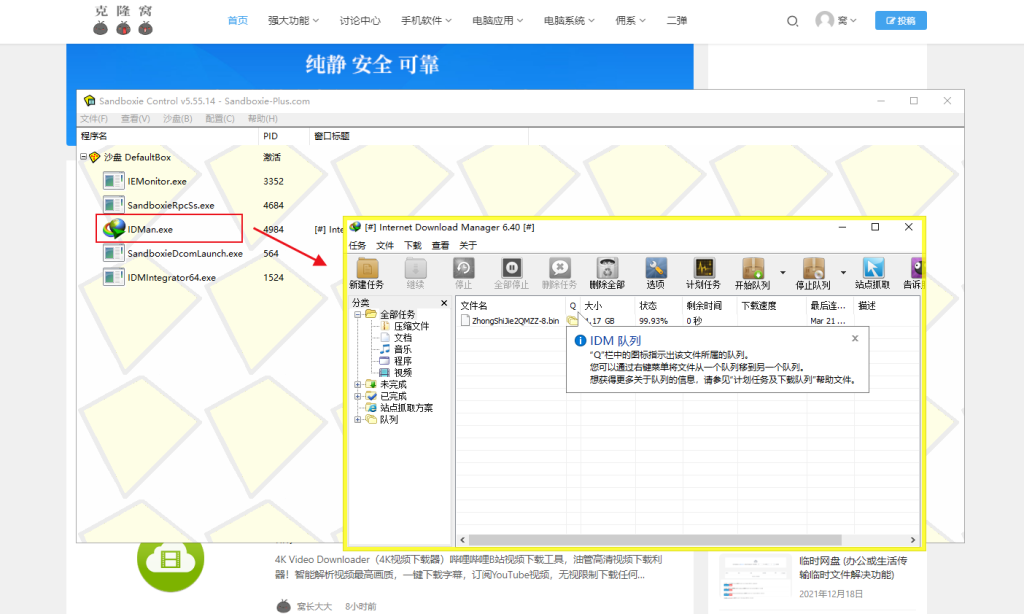Collapse the DefaultBox sandbox tree node
Screen dimensions: 1024x614
(84, 157)
